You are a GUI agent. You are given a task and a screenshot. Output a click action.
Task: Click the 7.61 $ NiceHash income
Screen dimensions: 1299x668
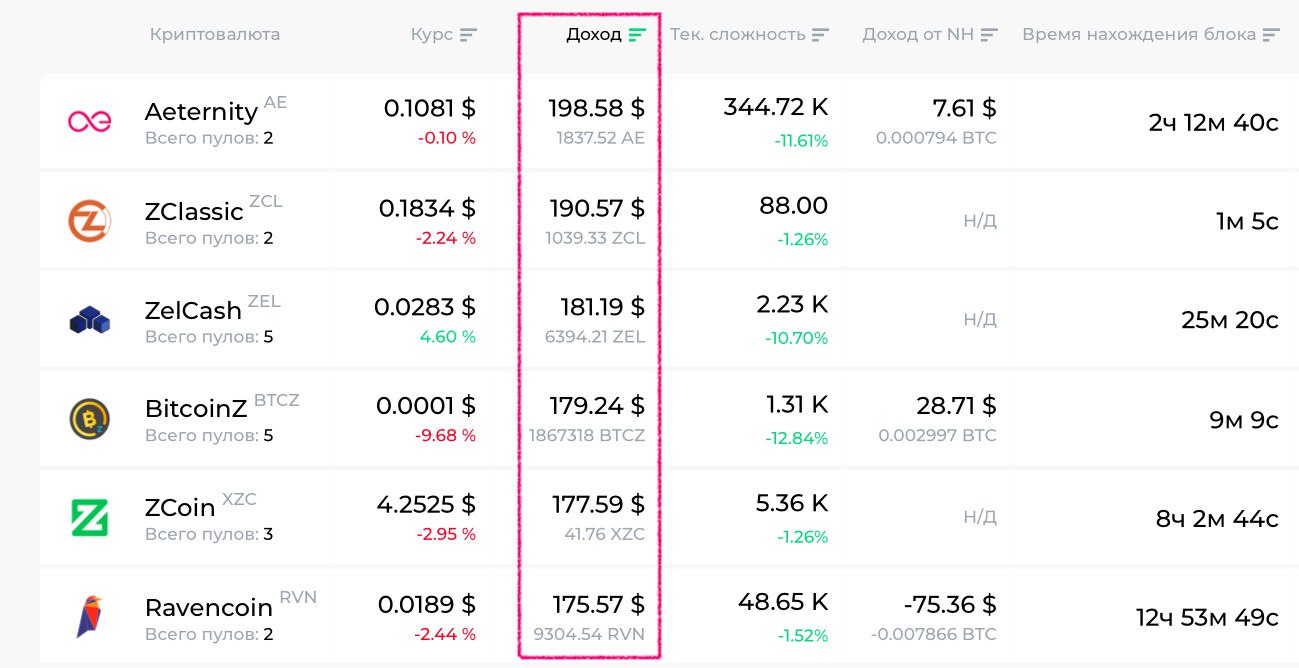[964, 108]
